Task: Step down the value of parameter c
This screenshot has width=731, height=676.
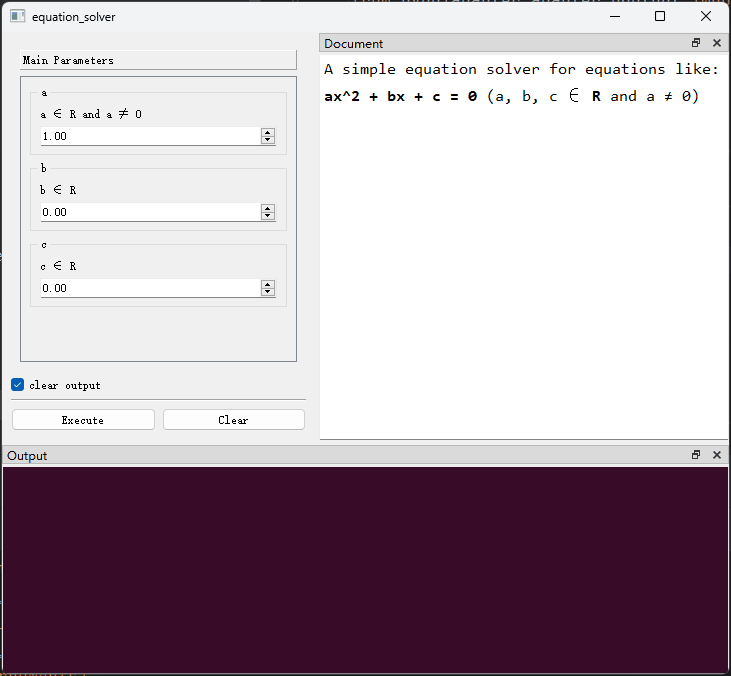Action: (x=267, y=292)
